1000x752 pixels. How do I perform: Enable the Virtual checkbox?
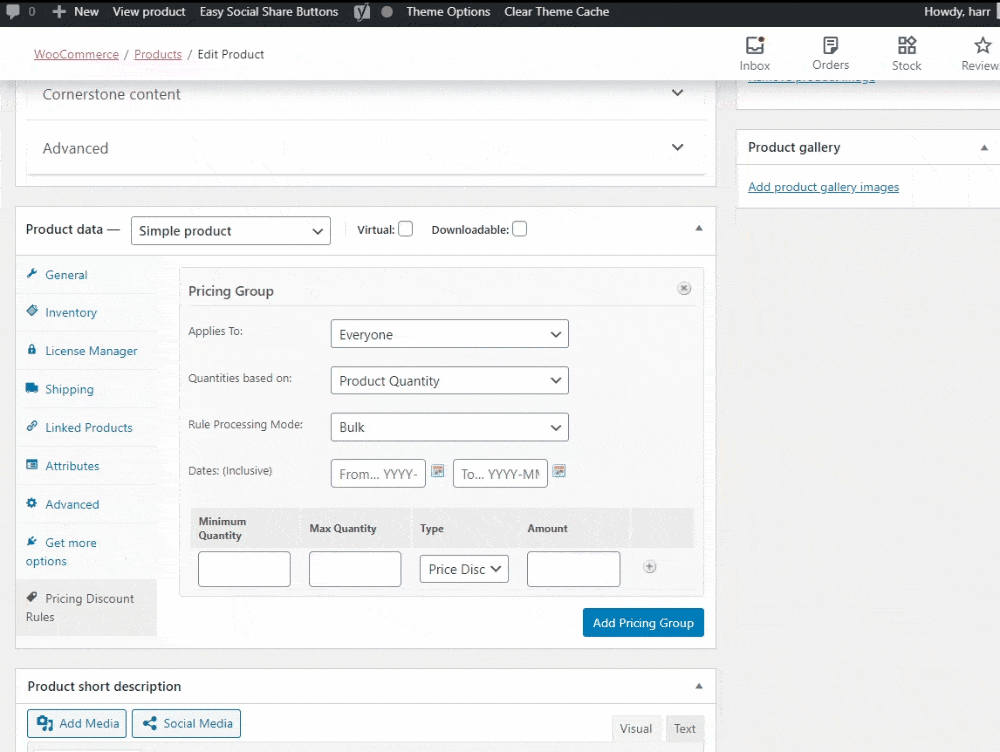coord(405,229)
